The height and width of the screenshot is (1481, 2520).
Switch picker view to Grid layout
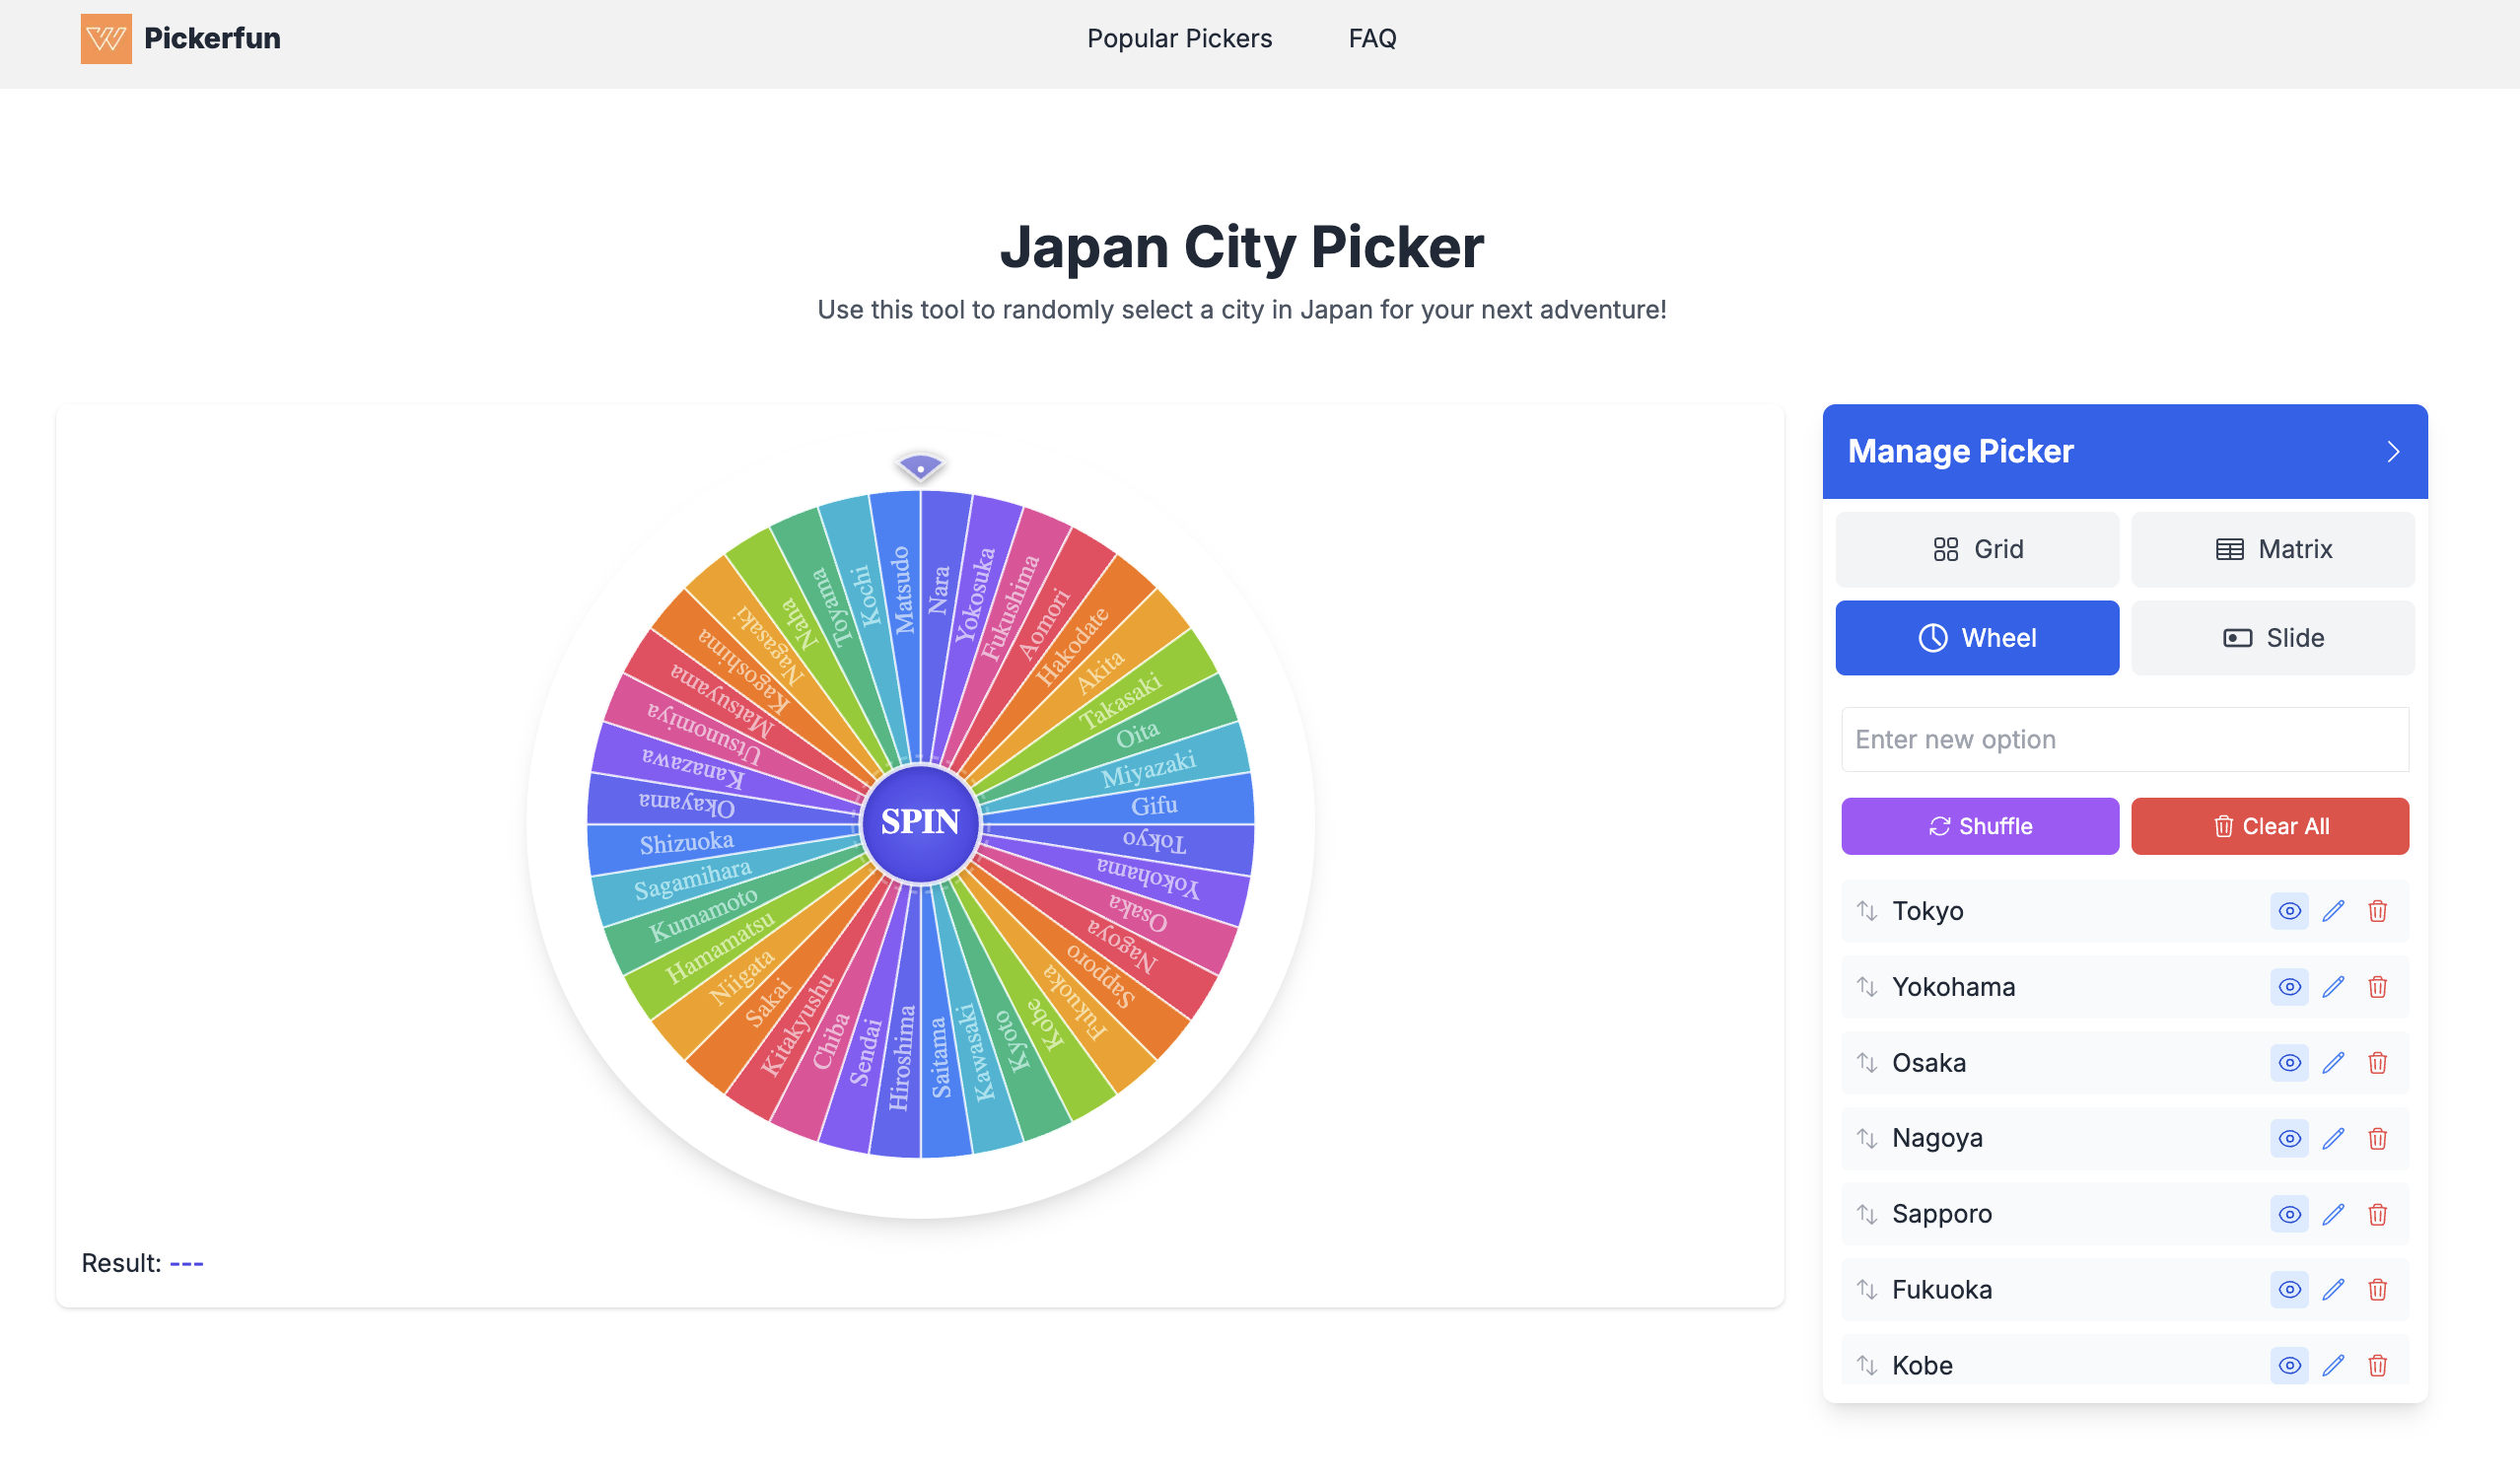pyautogui.click(x=1977, y=549)
